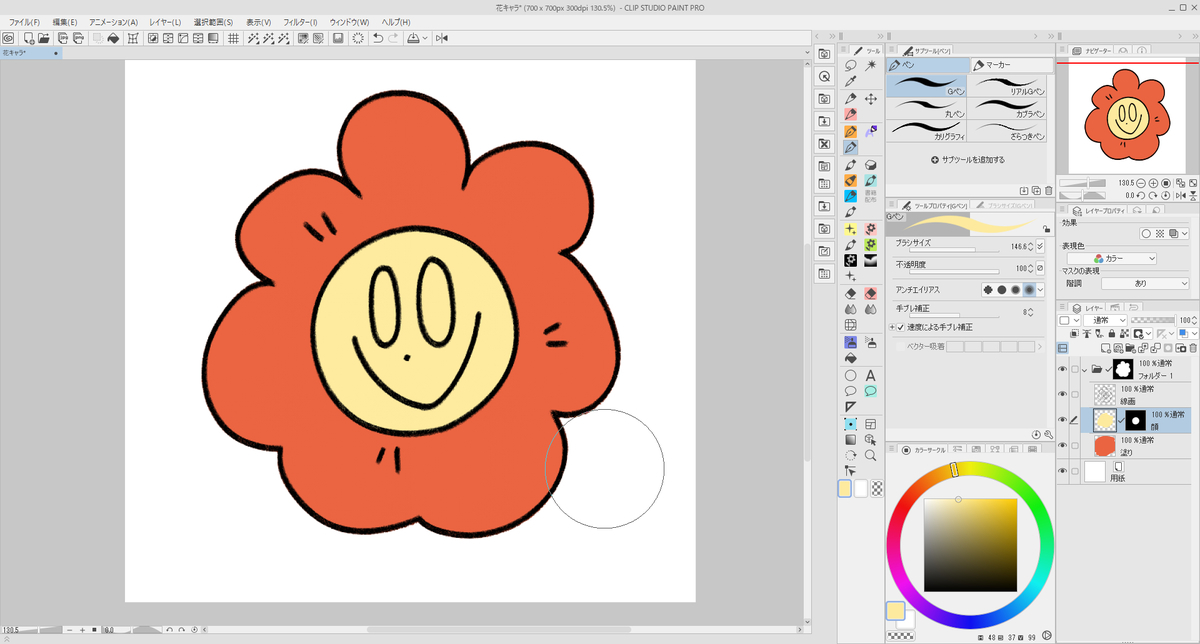This screenshot has height=644, width=1200.
Task: Tick the checkbox beside the 用紙 layer
Action: 1075,471
